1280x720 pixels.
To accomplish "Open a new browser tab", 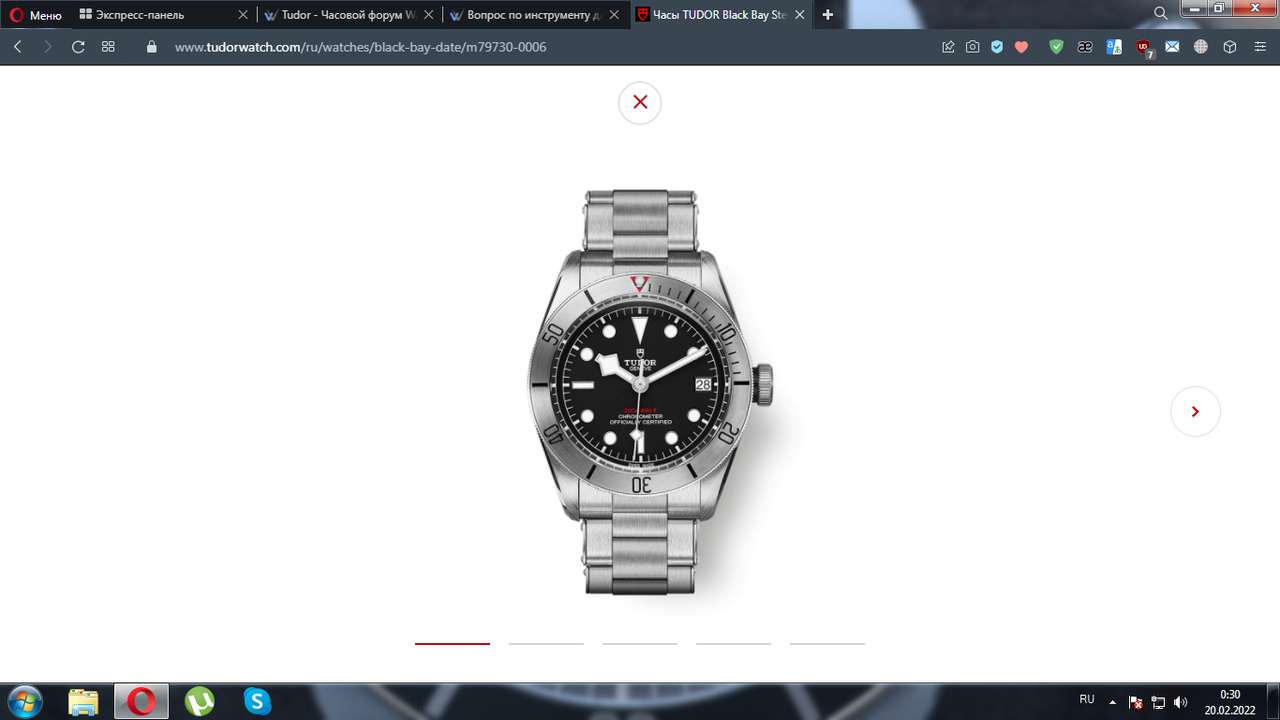I will pyautogui.click(x=827, y=15).
